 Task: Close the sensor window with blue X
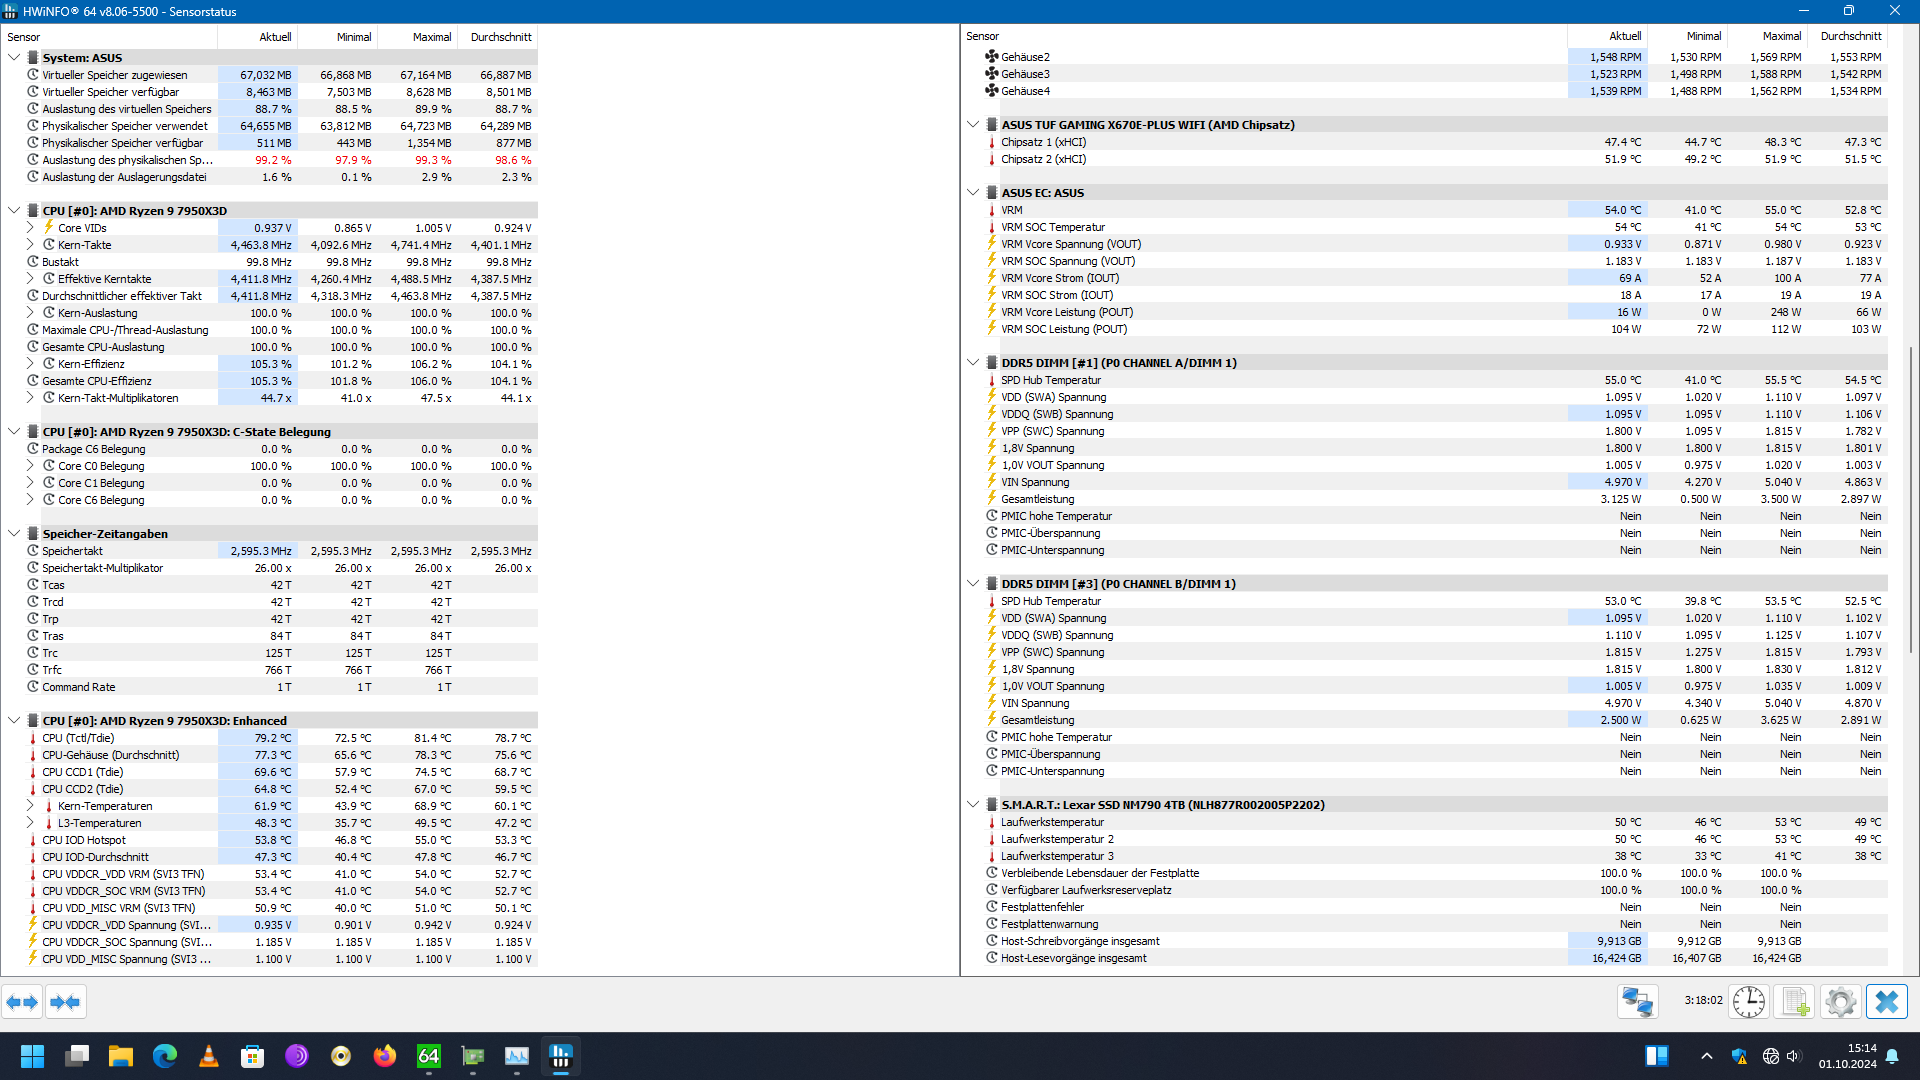pos(1886,1001)
